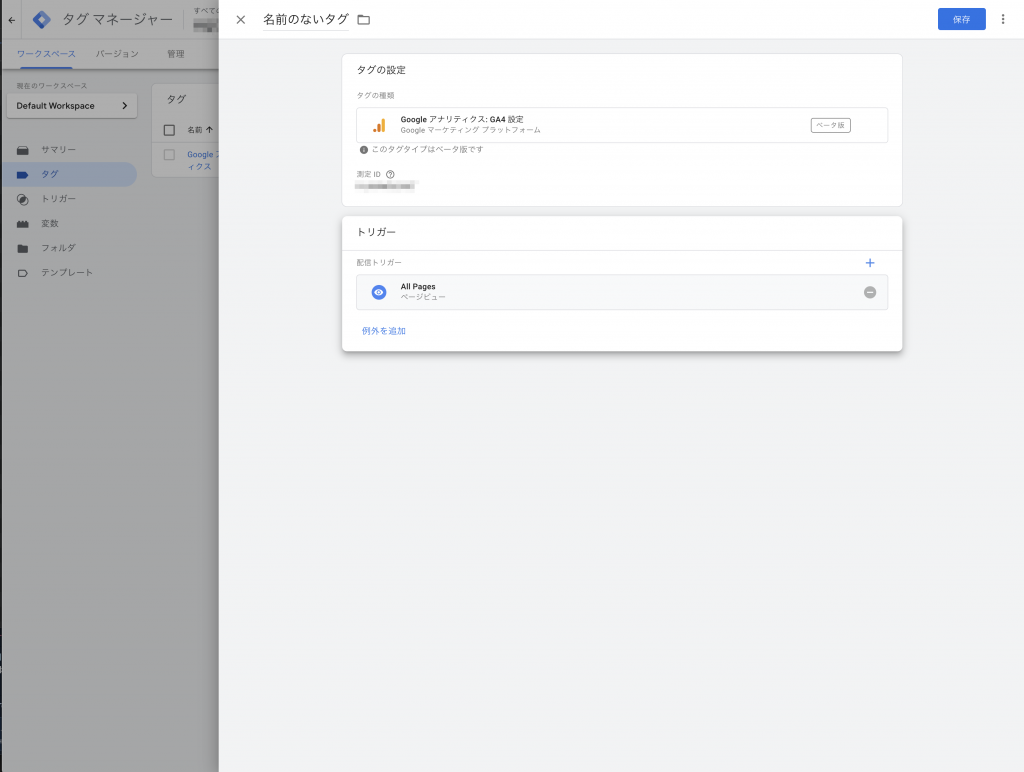1024x772 pixels.
Task: Click the サマリー briefcase icon
Action: click(x=23, y=150)
